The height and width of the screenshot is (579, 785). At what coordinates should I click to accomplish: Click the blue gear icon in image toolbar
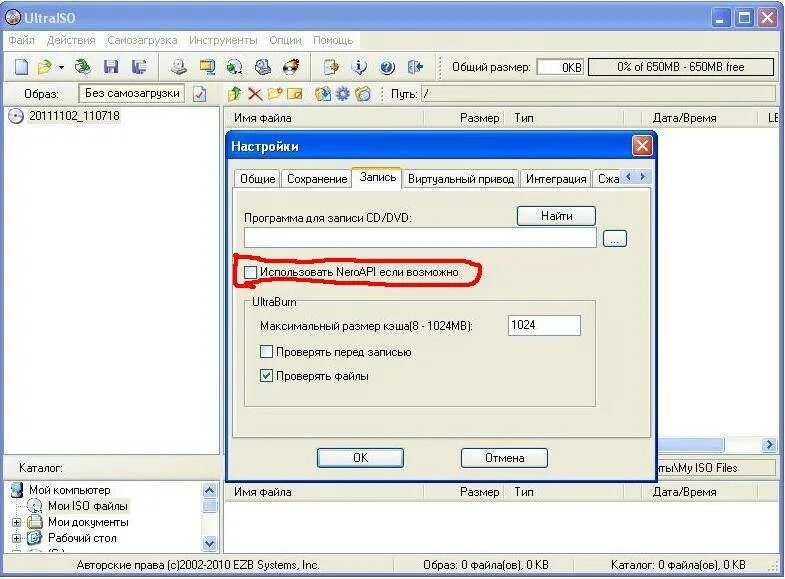(x=342, y=94)
